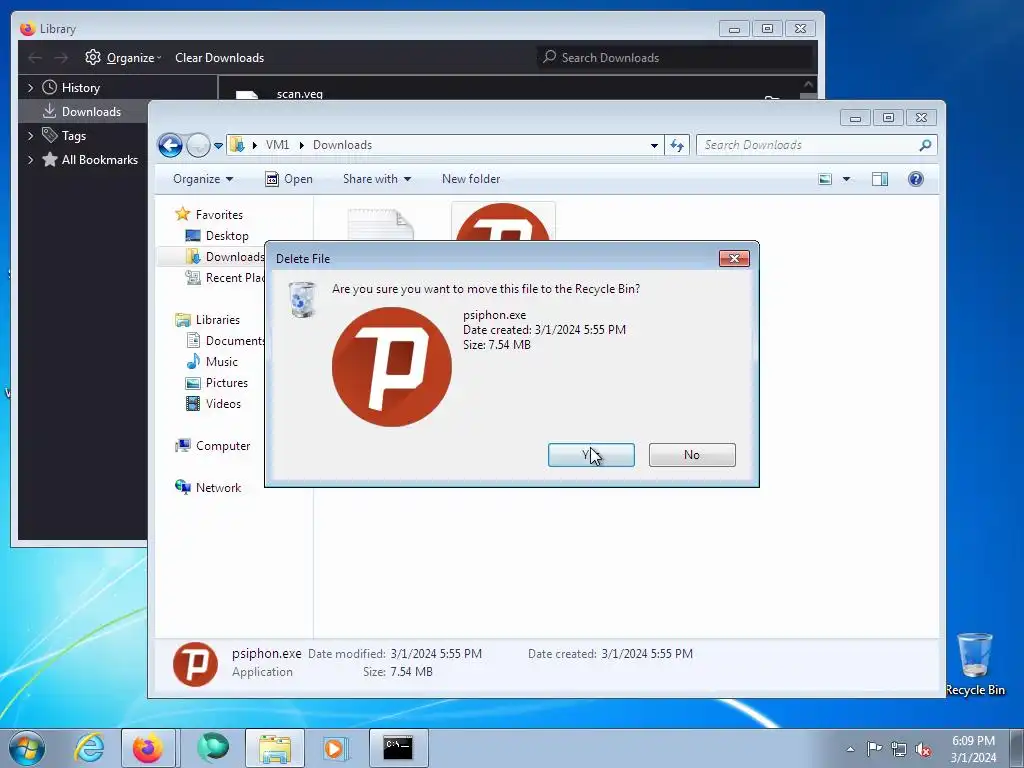
Task: Open the recent pages dropdown beside the nav arrows
Action: point(219,145)
